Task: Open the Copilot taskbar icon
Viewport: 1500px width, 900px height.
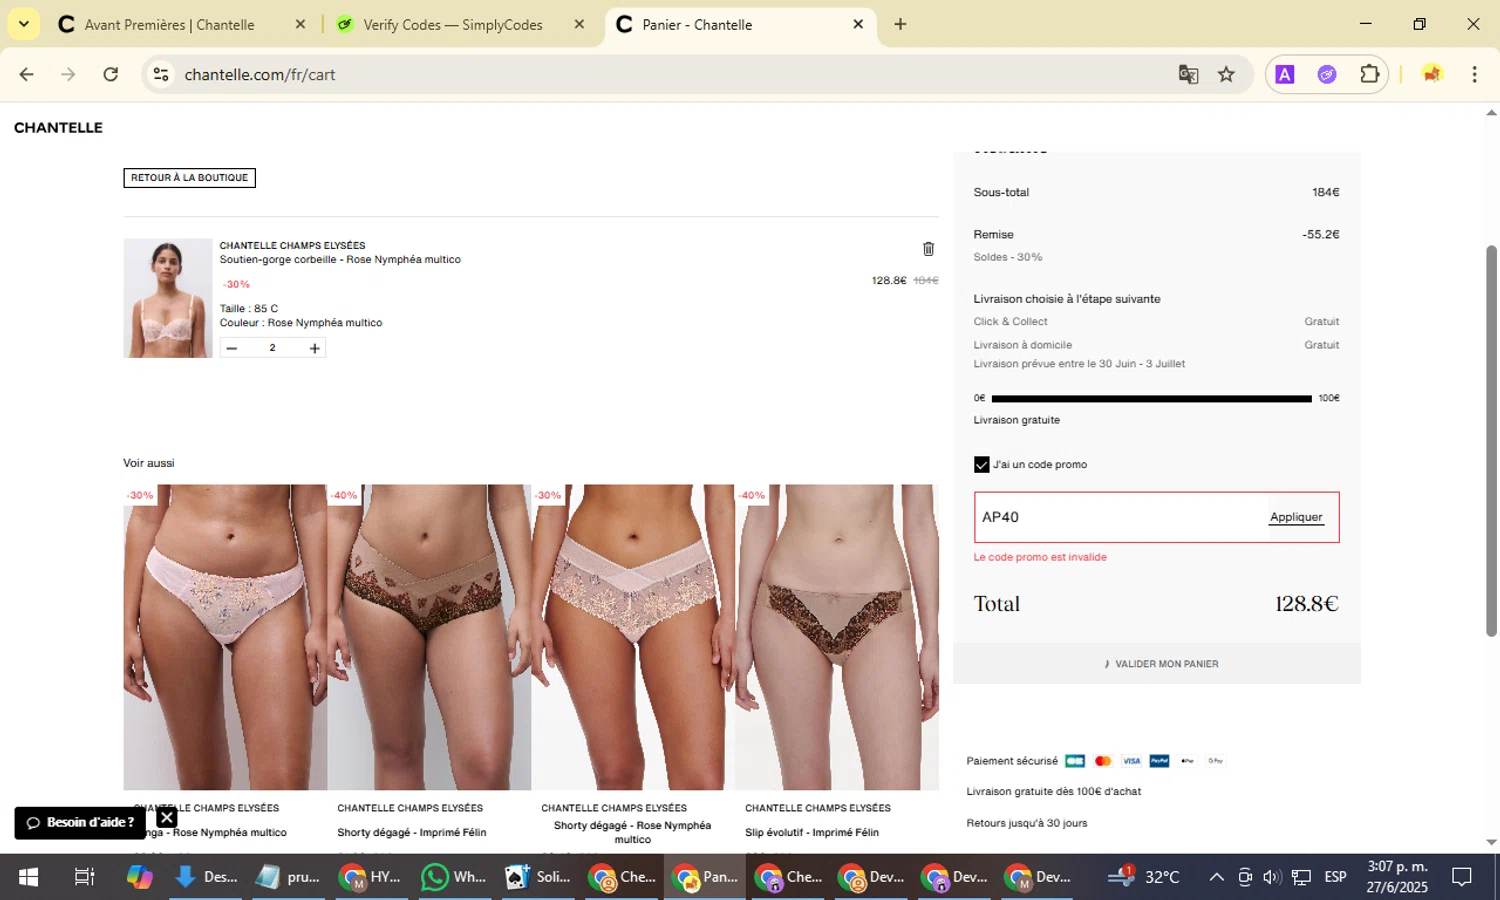Action: tap(140, 877)
